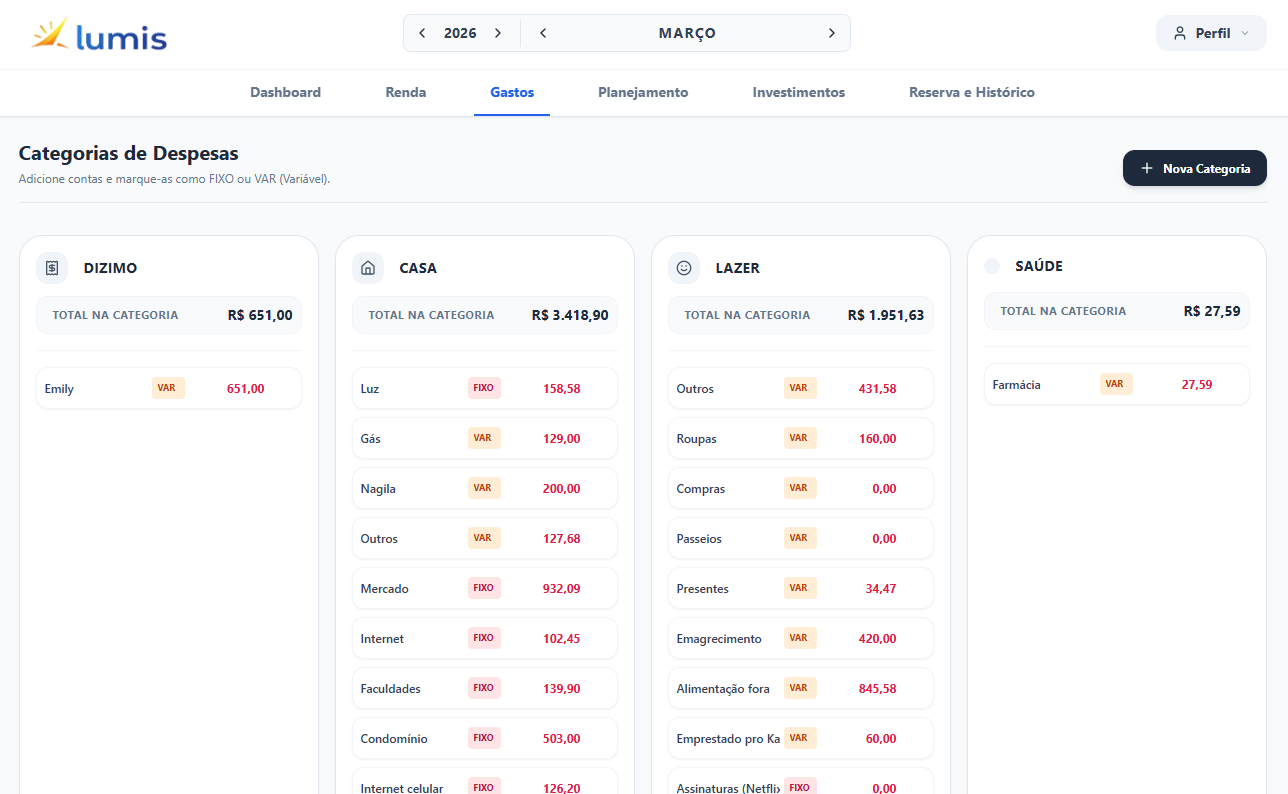Advance to the month after Março
1288x794 pixels.
click(x=831, y=33)
